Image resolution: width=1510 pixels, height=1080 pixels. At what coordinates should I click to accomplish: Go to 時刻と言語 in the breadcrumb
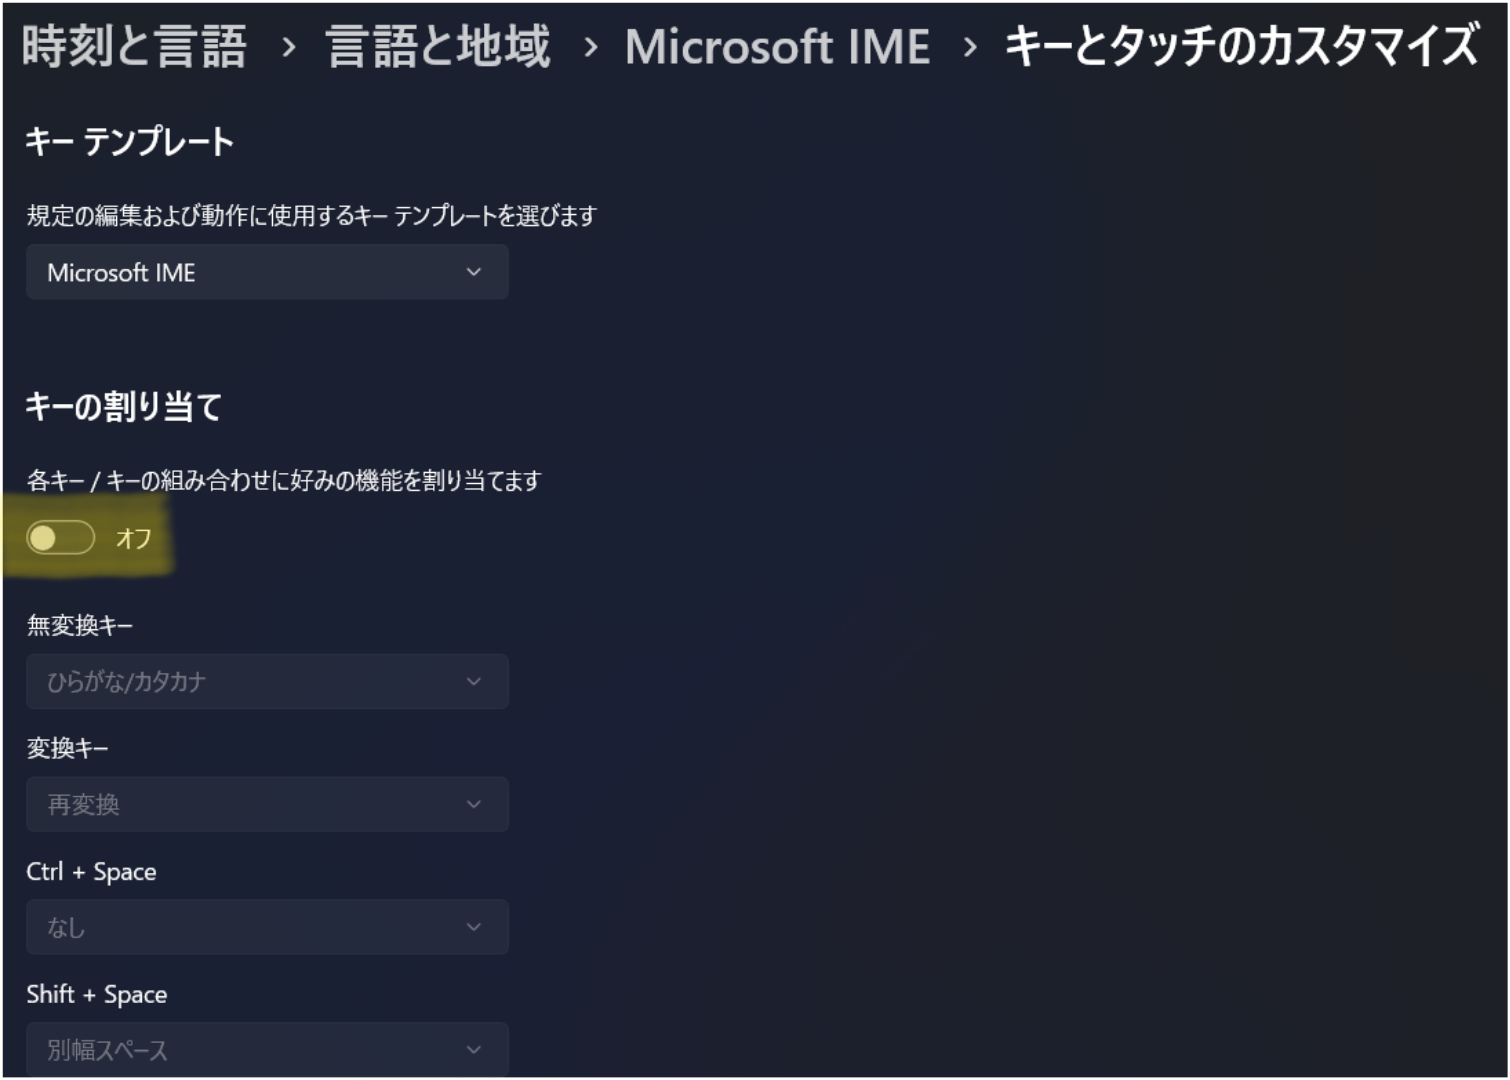point(134,47)
